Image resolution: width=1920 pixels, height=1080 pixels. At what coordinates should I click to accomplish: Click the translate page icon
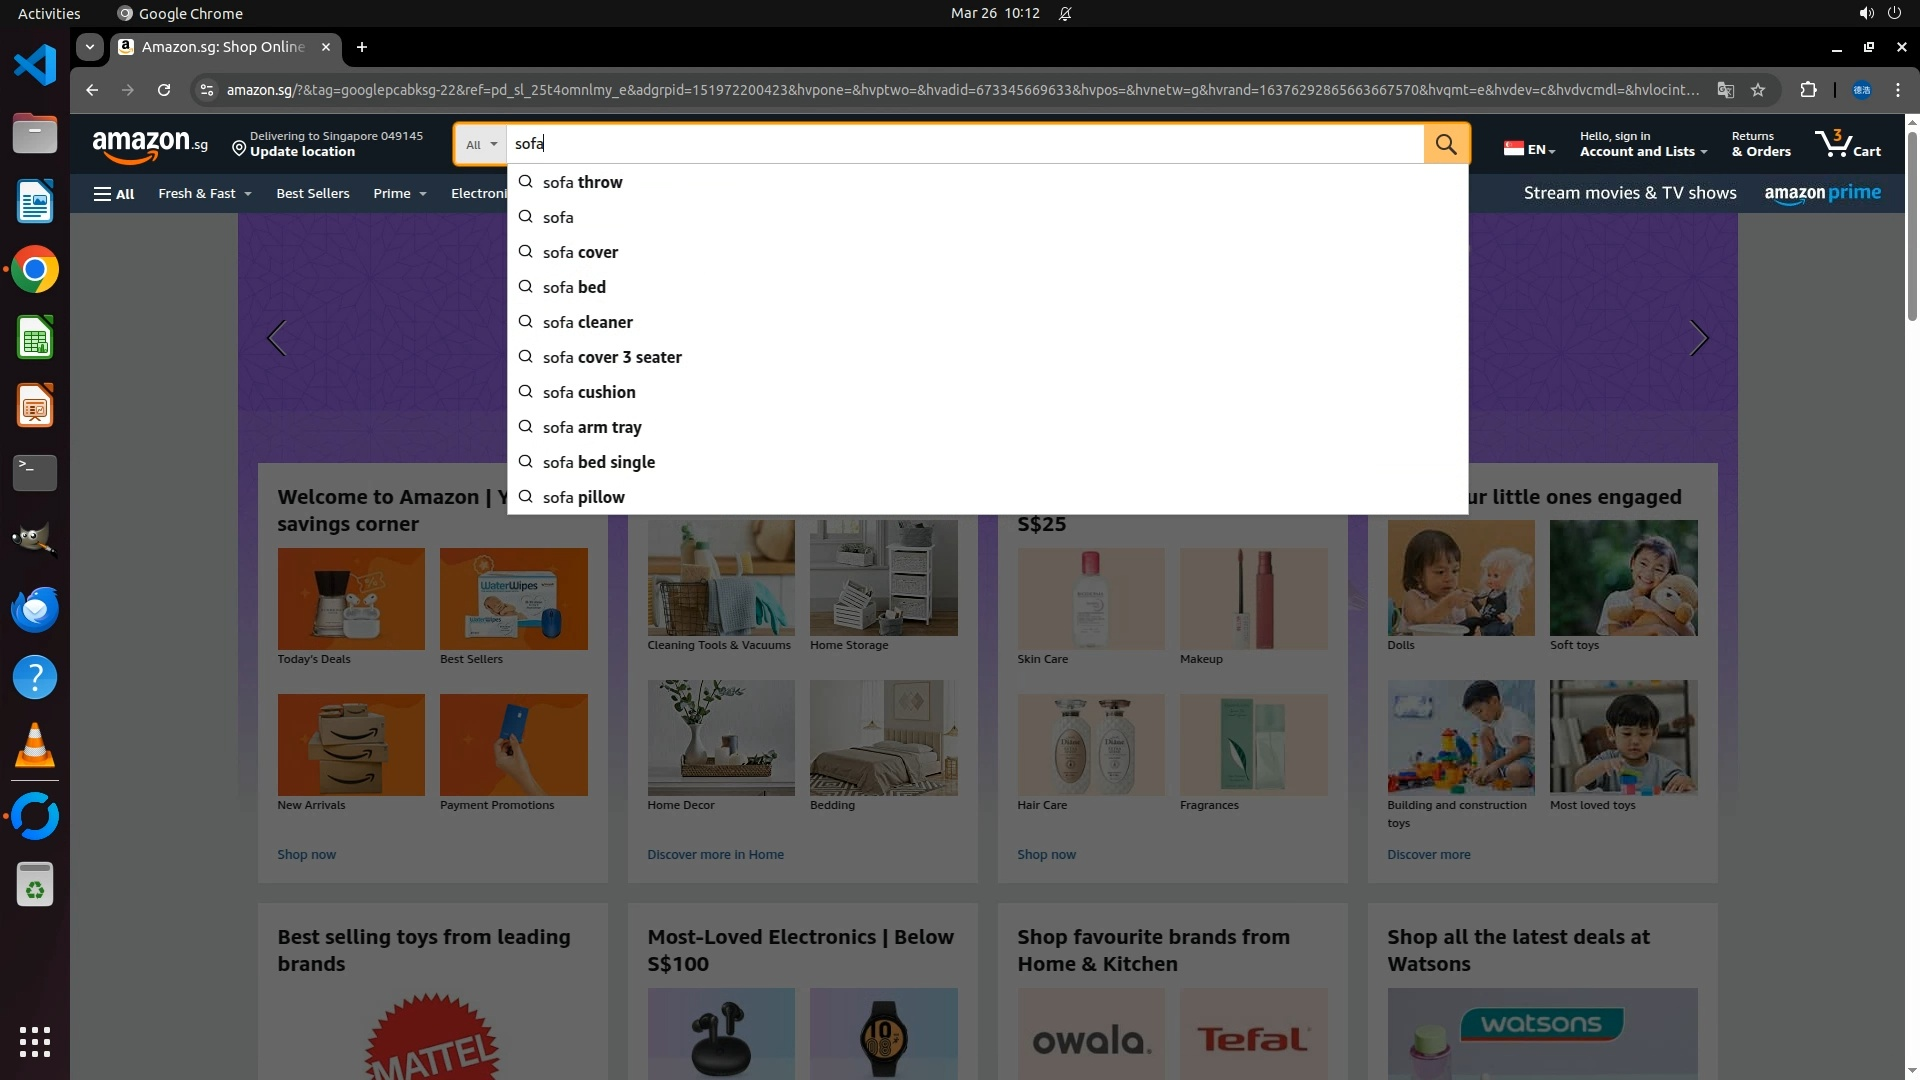[1725, 90]
